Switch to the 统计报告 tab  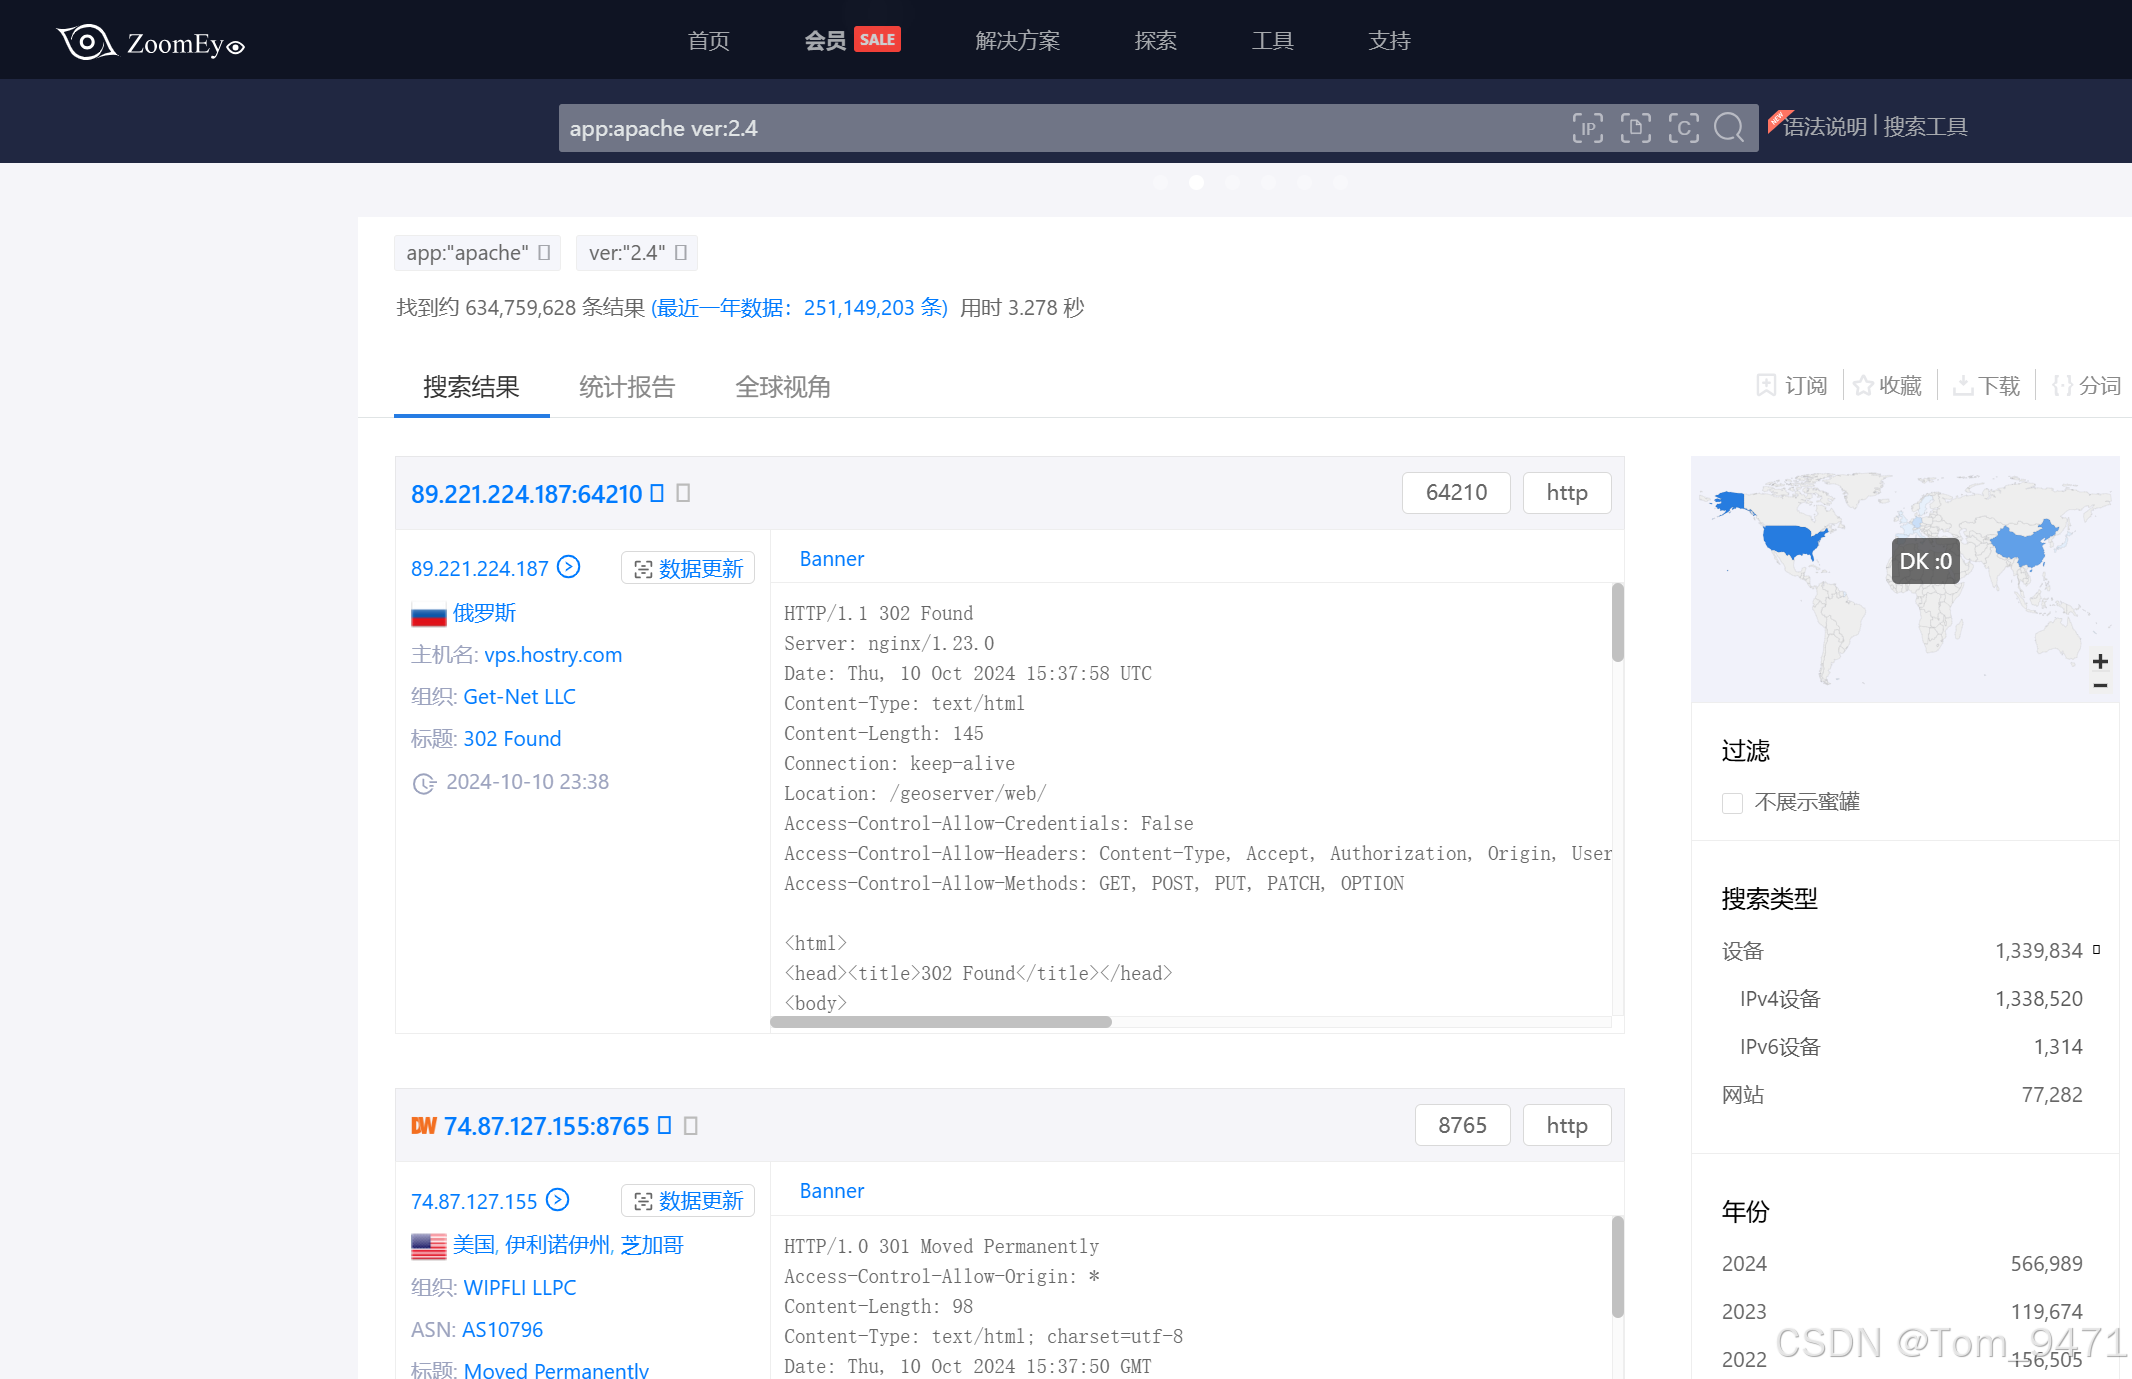(627, 387)
